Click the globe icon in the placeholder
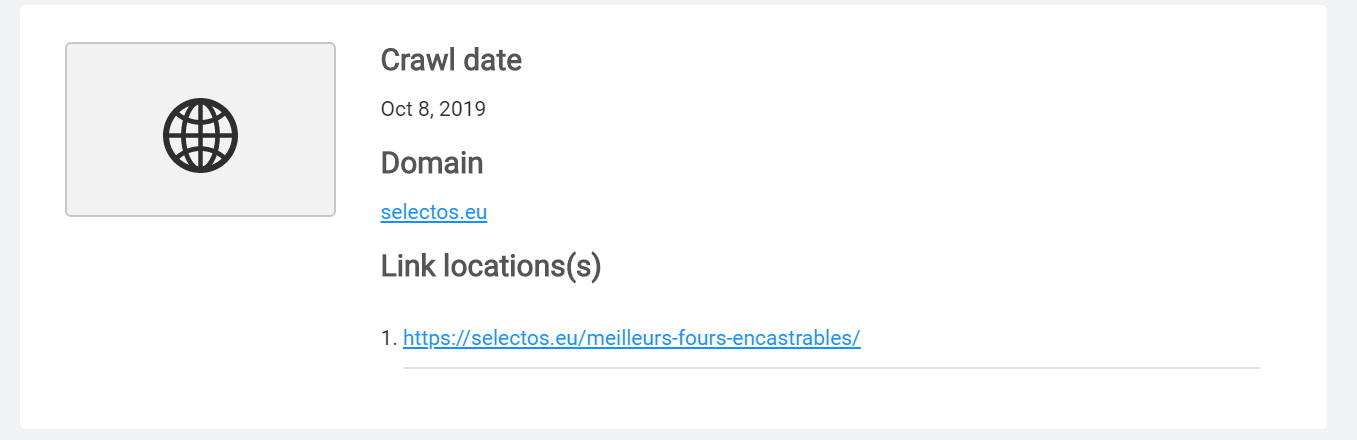The width and height of the screenshot is (1357, 440). 200,135
